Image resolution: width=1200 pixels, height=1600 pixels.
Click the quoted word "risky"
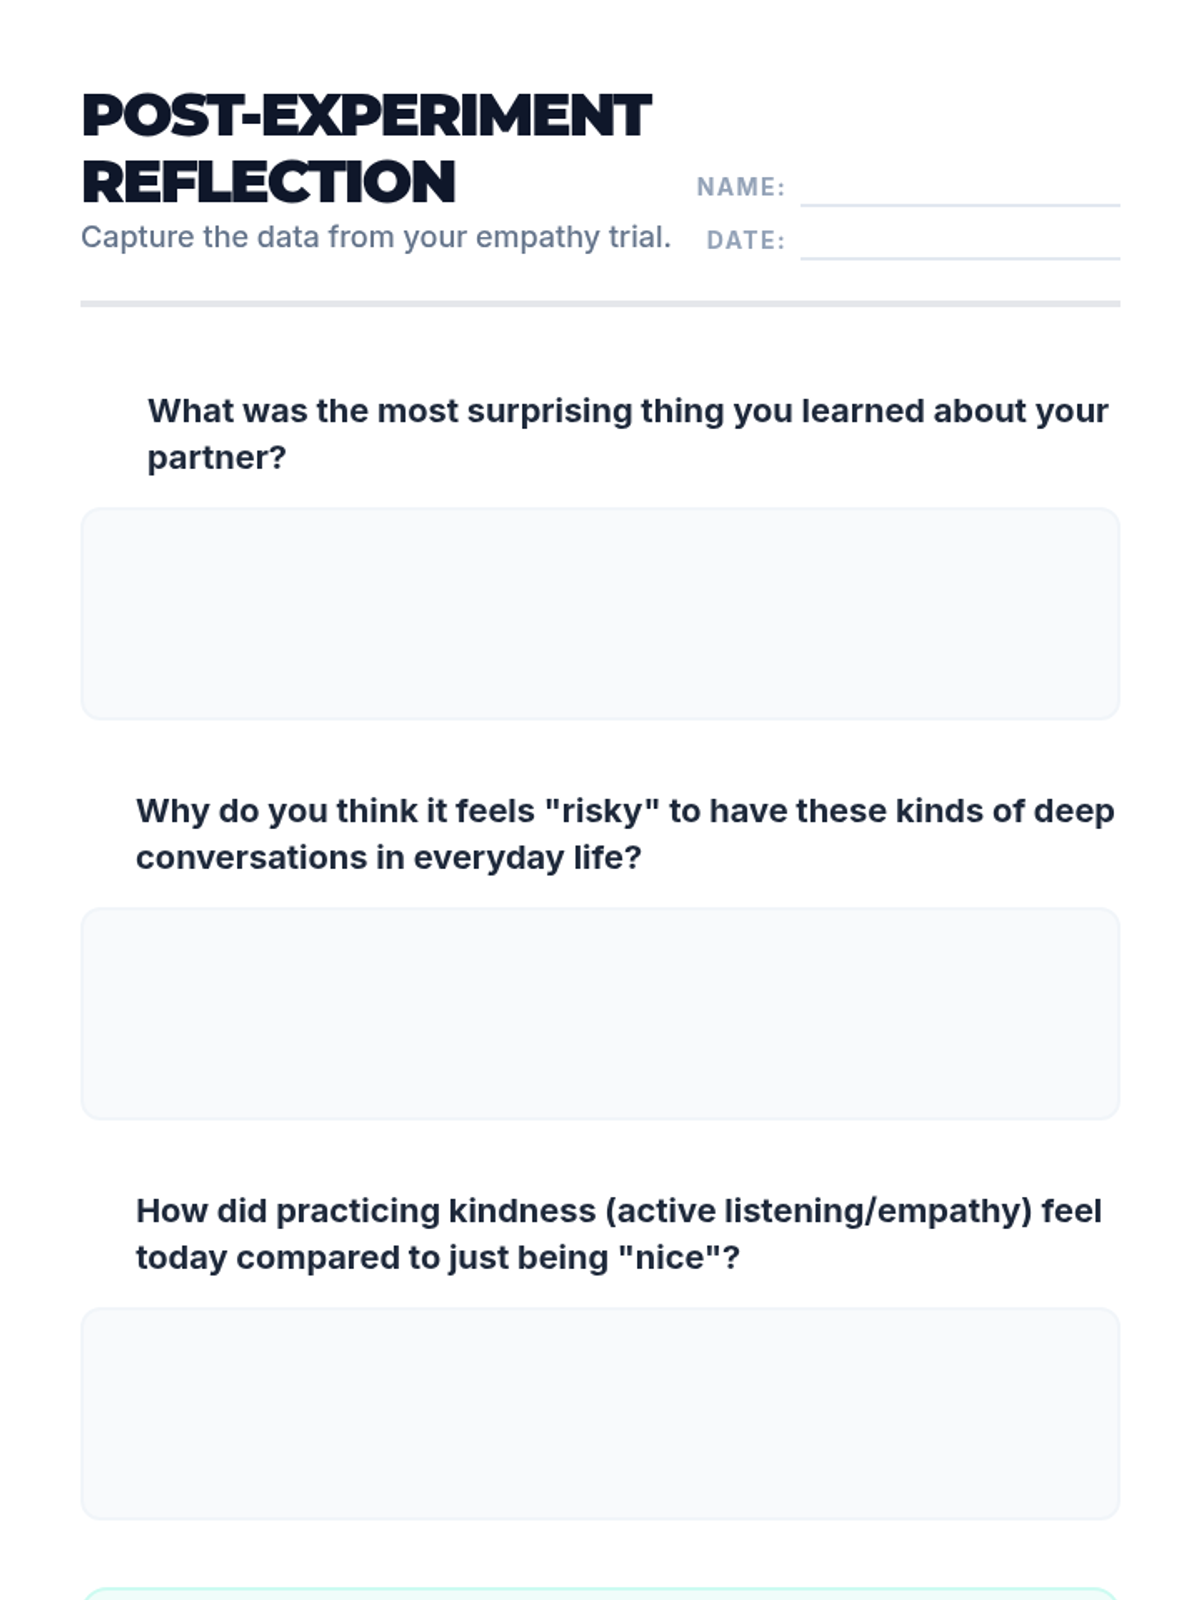click(602, 811)
